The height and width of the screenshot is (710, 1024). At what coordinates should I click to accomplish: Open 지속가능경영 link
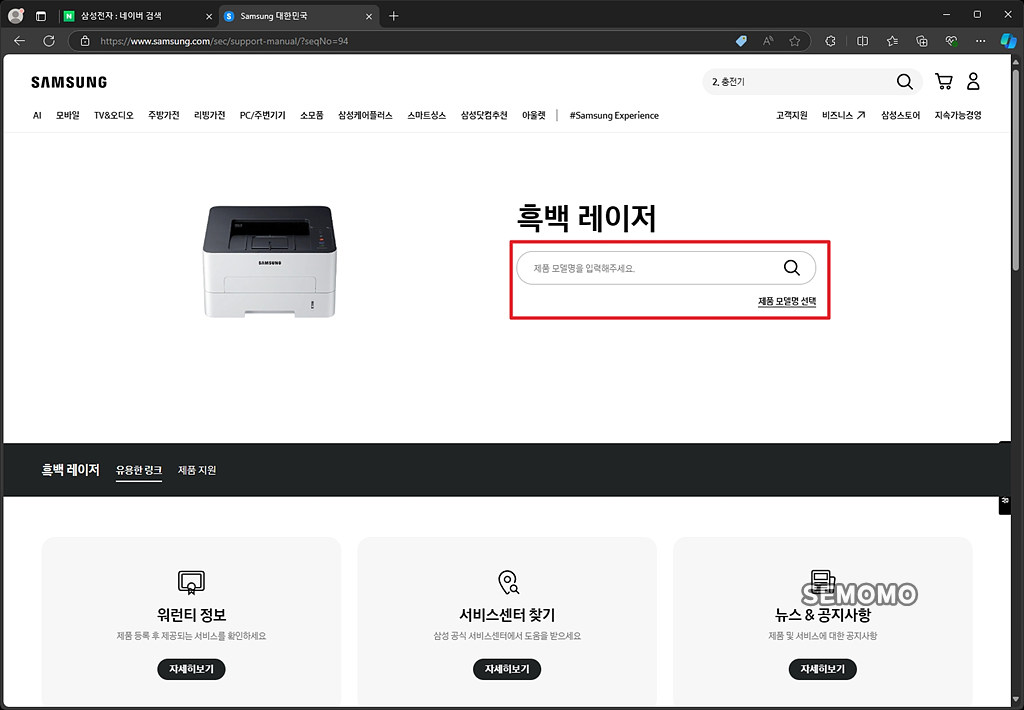[x=958, y=116]
